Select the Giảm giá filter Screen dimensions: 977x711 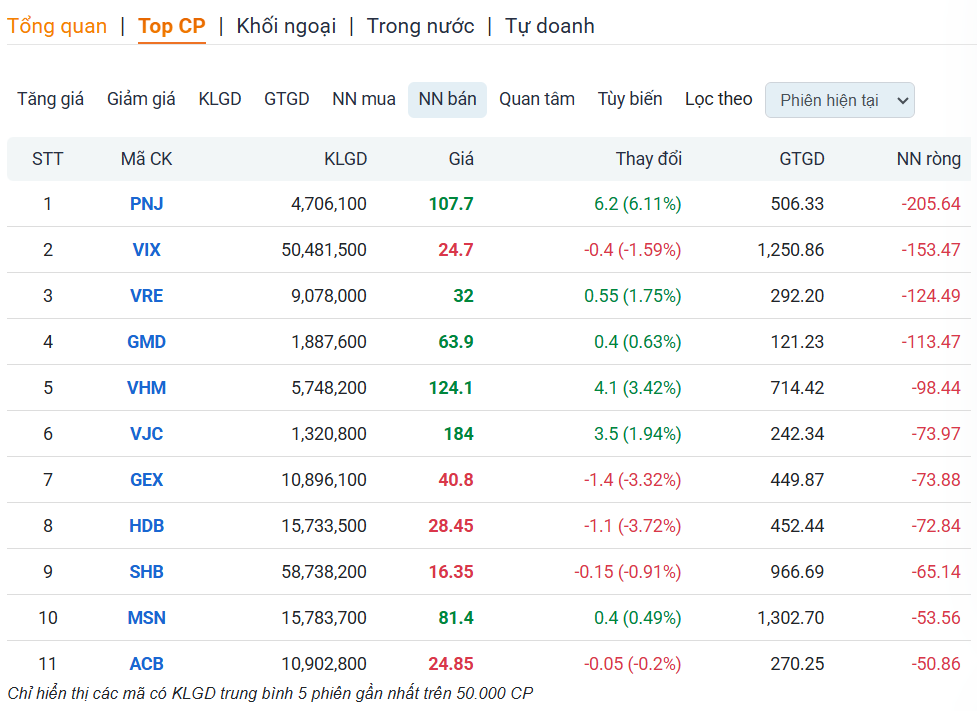(x=141, y=99)
